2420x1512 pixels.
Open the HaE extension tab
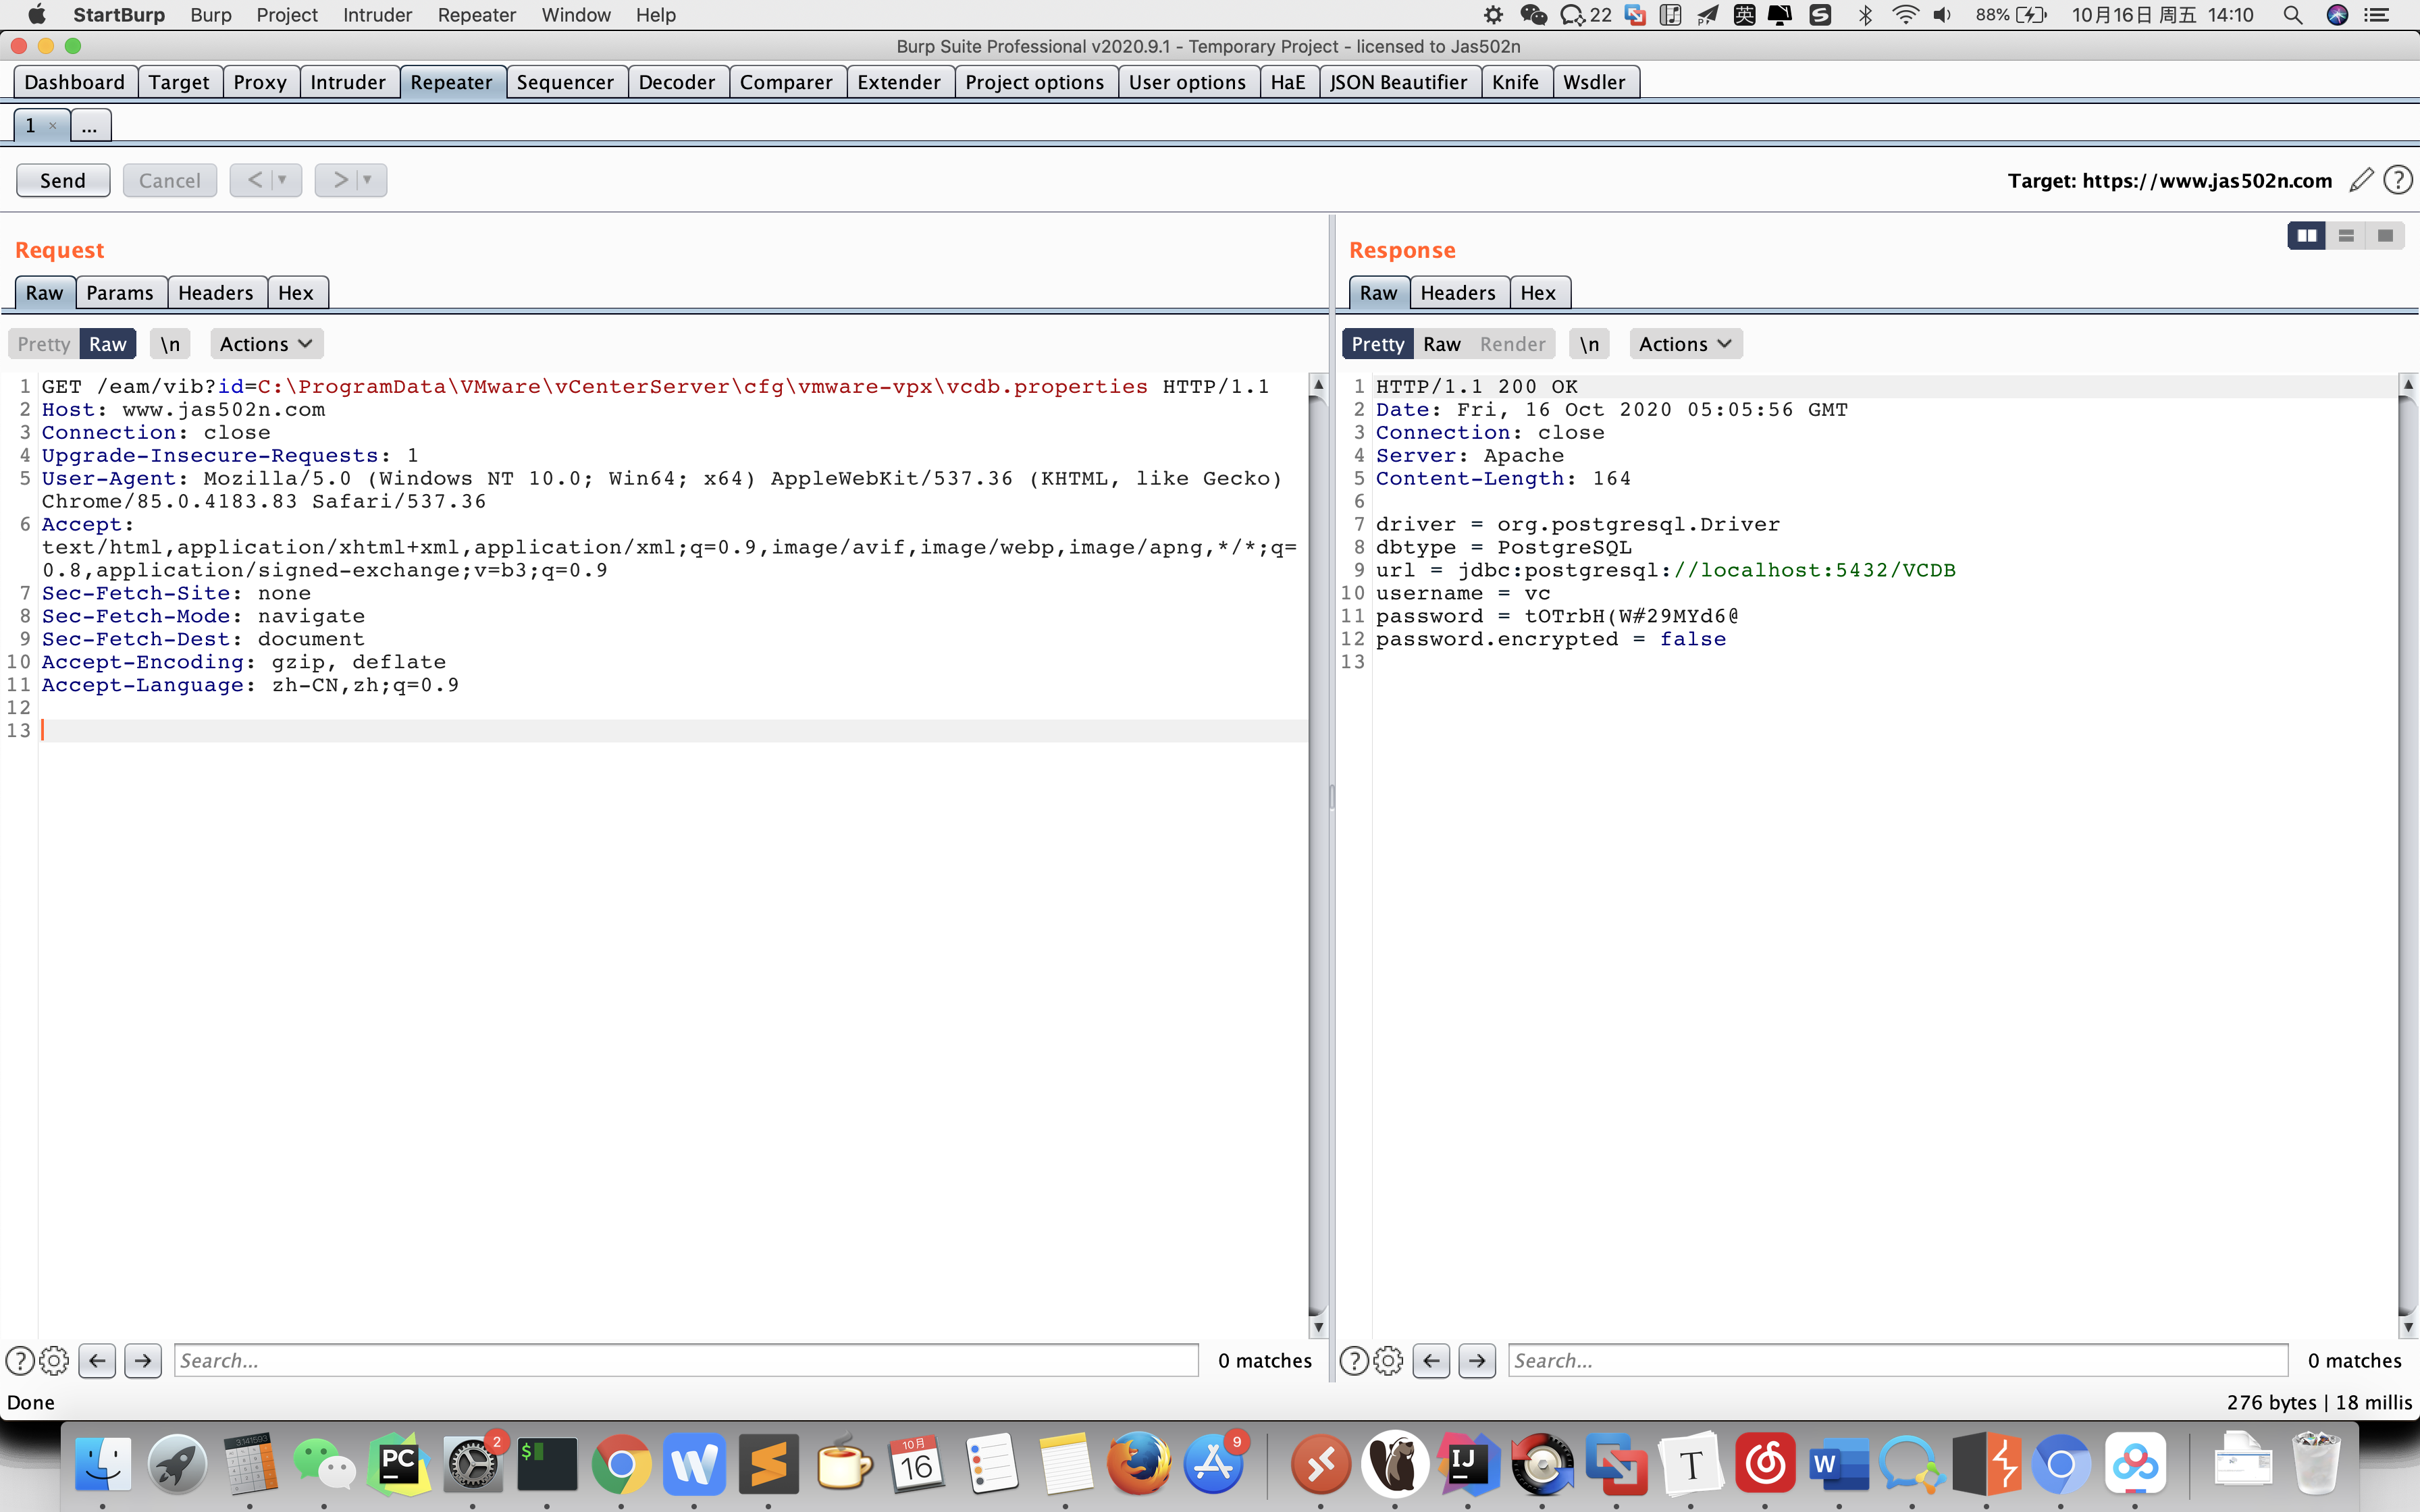[1288, 82]
